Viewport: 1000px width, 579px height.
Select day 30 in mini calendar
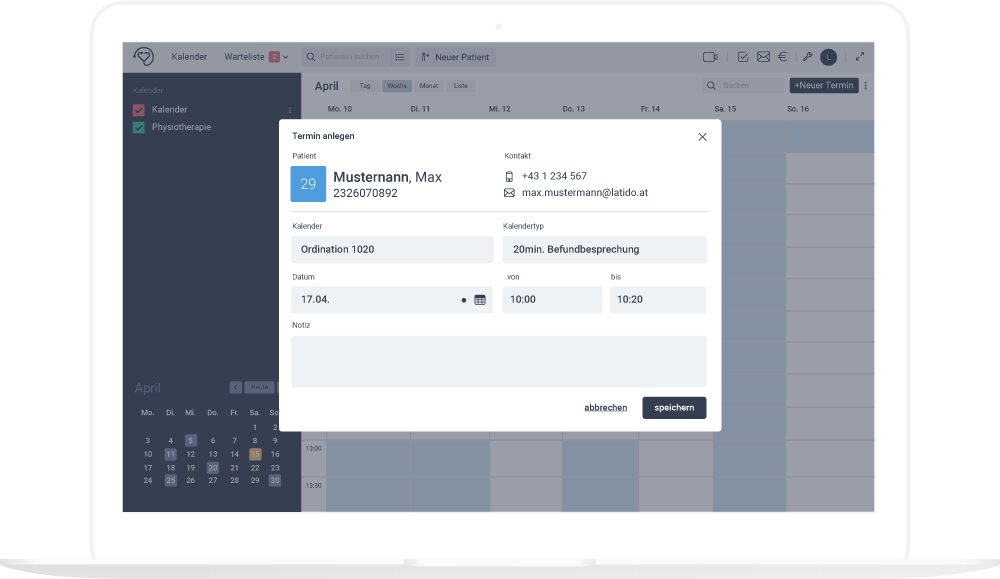275,480
